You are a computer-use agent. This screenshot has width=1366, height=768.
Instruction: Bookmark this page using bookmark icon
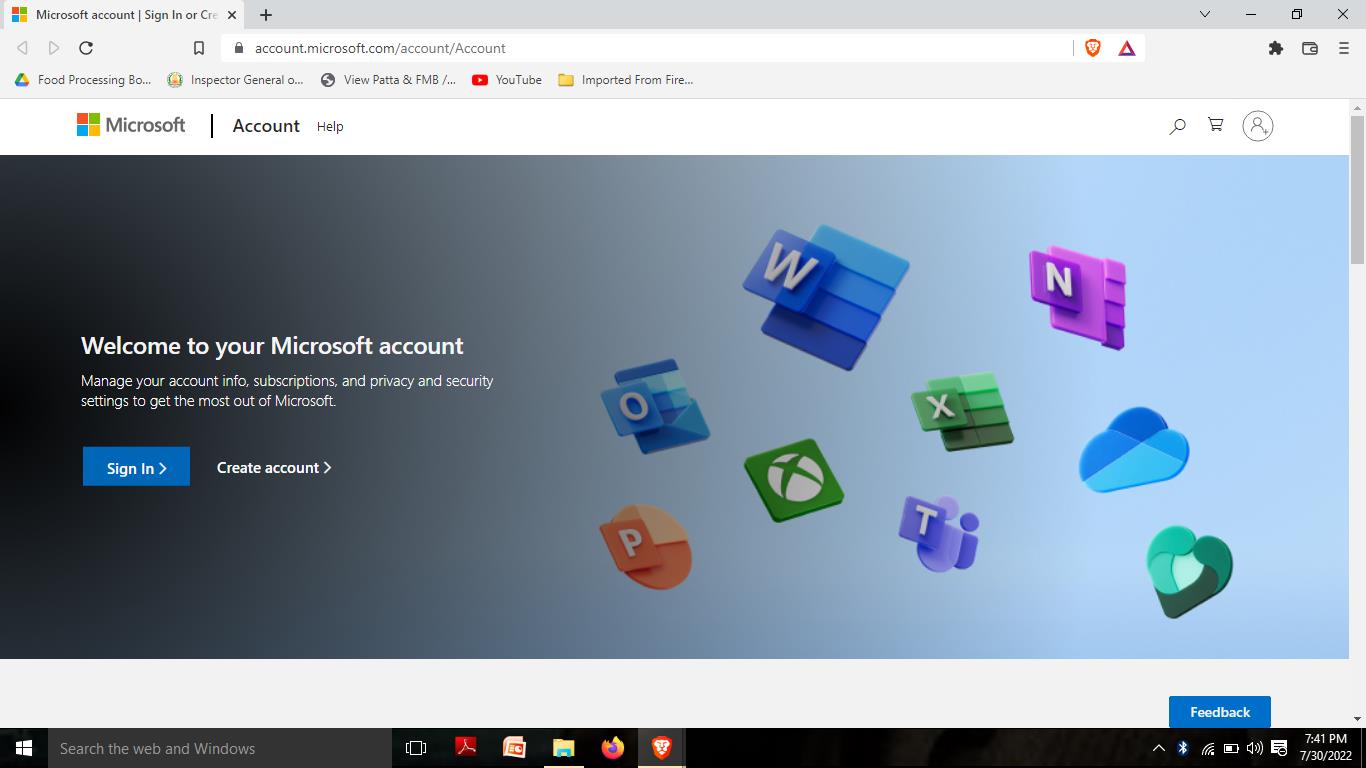coord(199,48)
